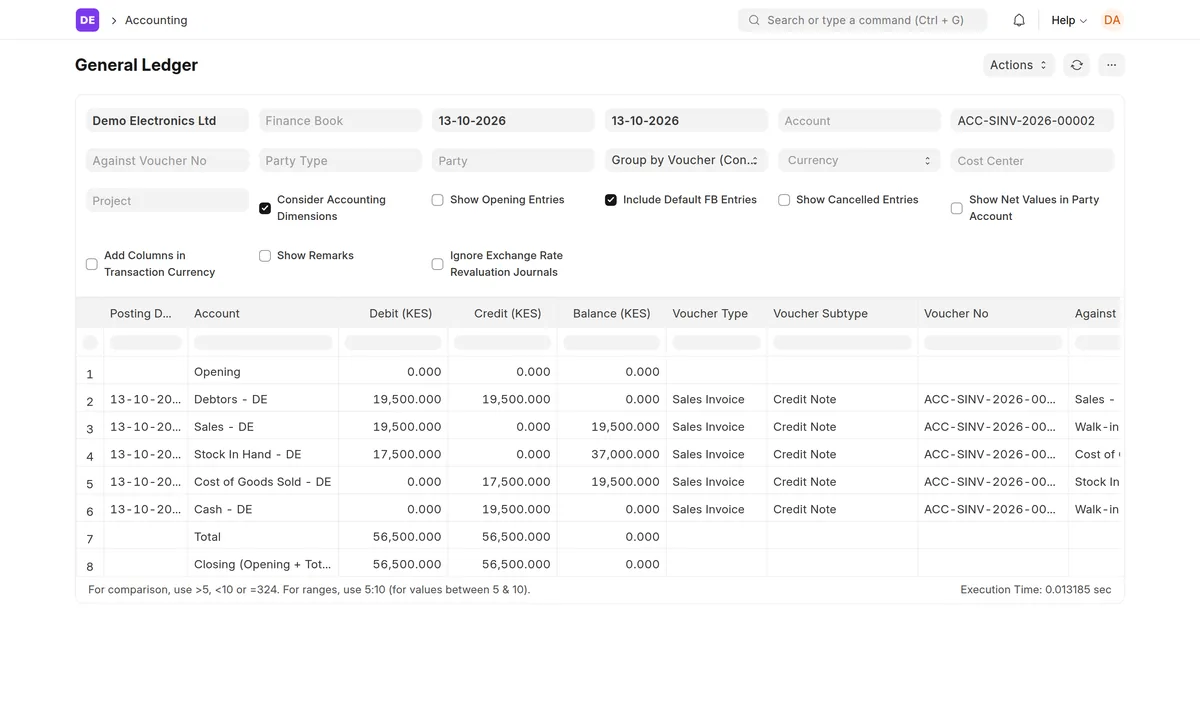Click the Debit (KES) column header
Viewport: 1200px width, 720px height.
pos(393,313)
